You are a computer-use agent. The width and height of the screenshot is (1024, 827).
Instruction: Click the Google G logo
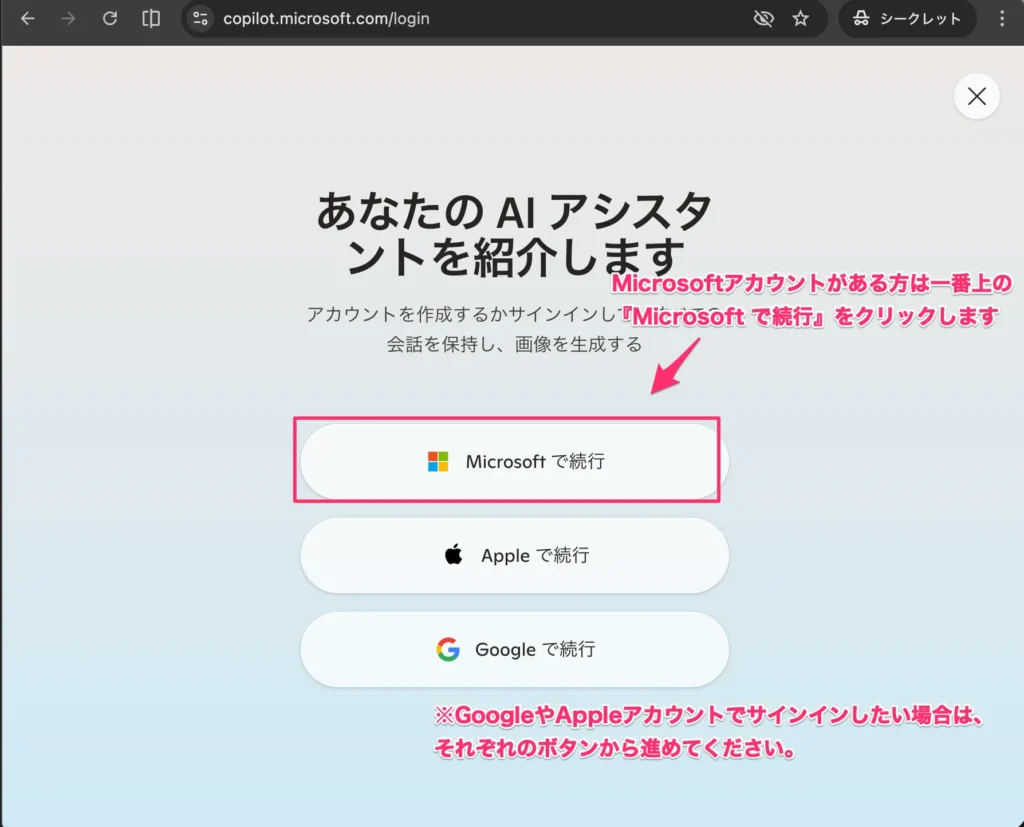point(448,649)
